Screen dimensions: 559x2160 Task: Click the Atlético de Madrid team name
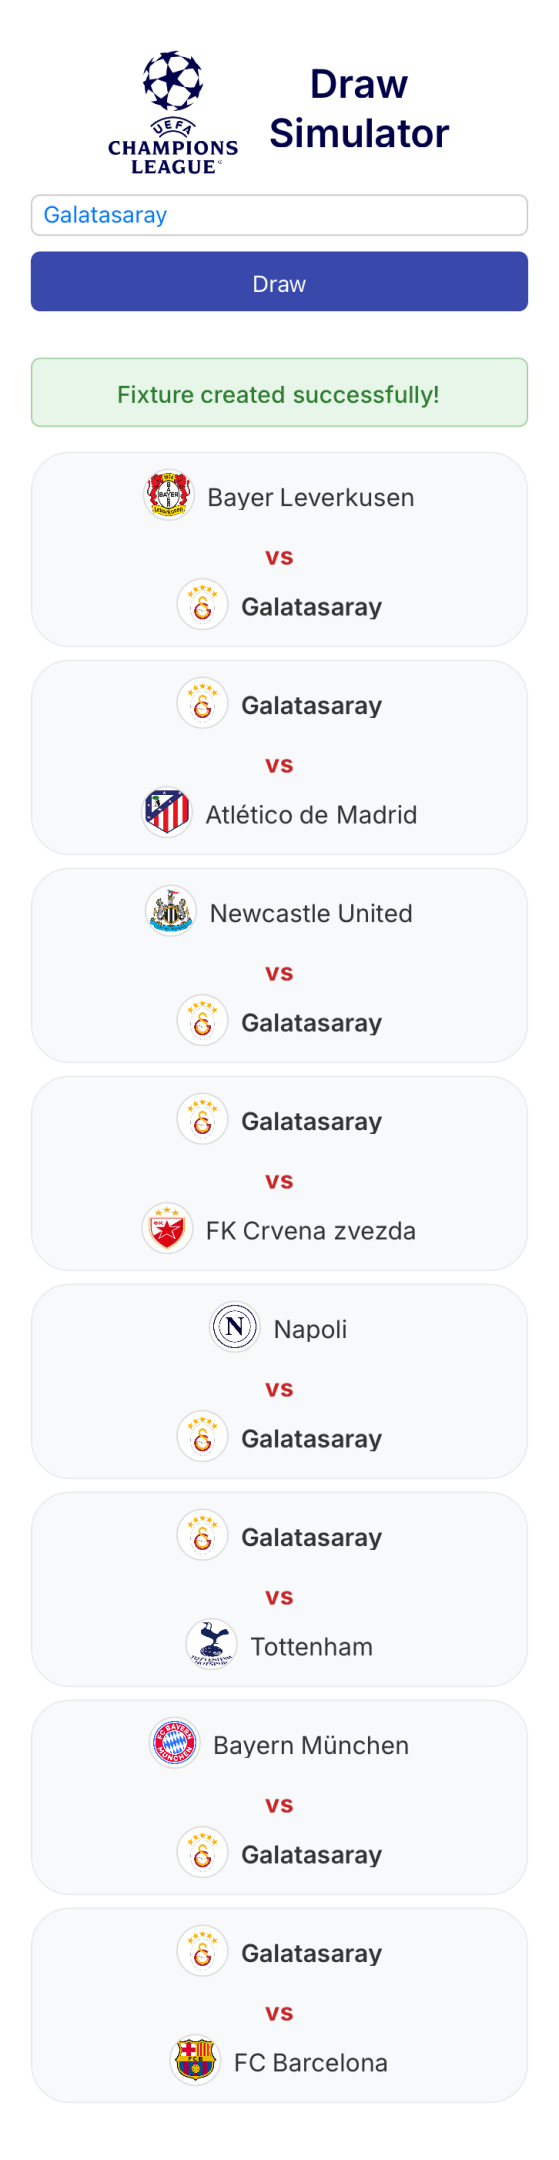pyautogui.click(x=311, y=814)
